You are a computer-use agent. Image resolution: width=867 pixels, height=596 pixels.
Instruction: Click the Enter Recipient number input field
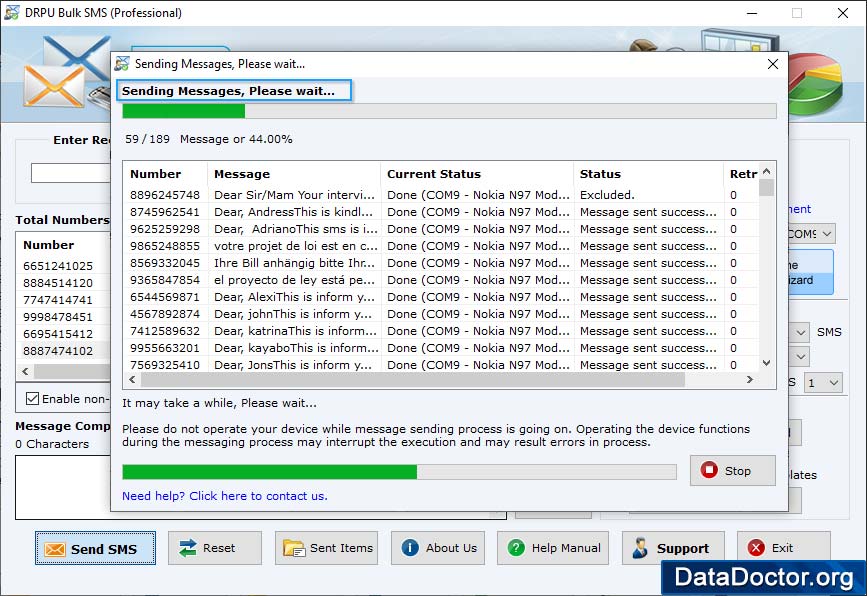(x=71, y=172)
